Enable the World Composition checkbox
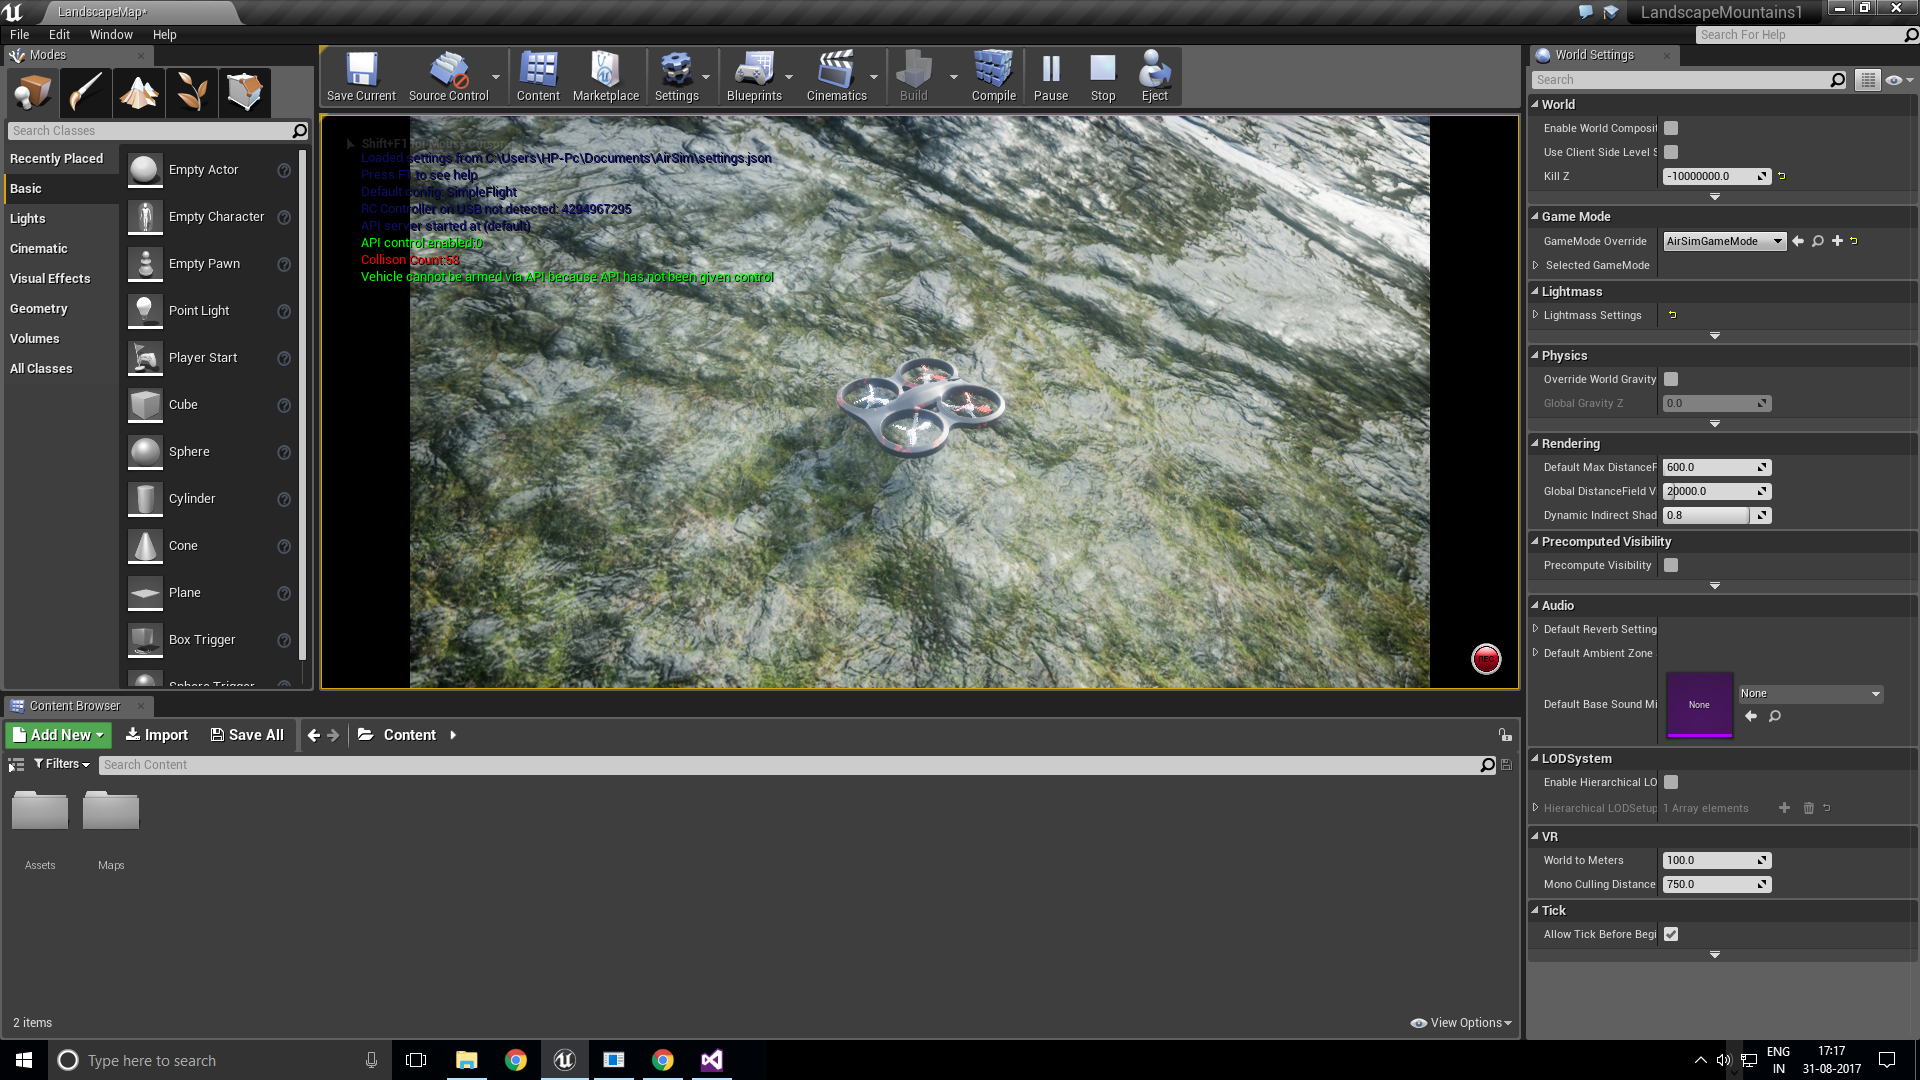This screenshot has height=1080, width=1920. [1670, 128]
